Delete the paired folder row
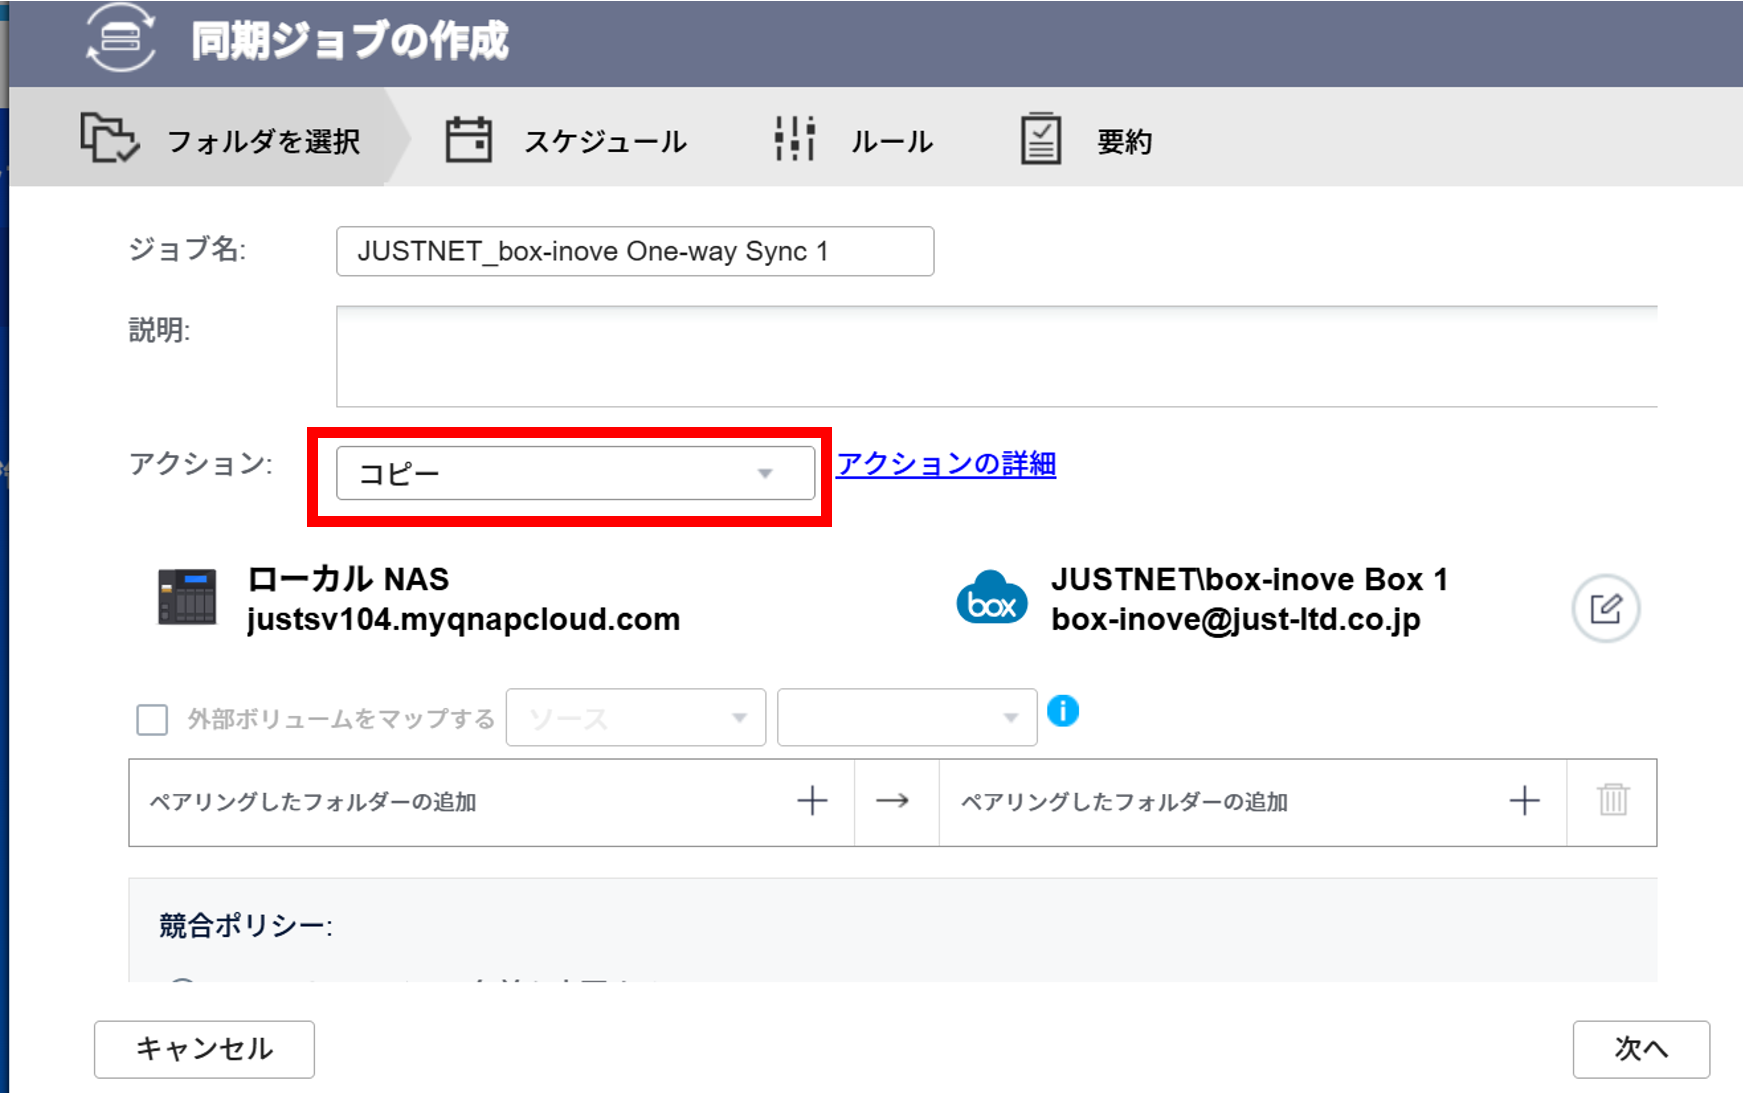This screenshot has width=1743, height=1093. [1612, 800]
